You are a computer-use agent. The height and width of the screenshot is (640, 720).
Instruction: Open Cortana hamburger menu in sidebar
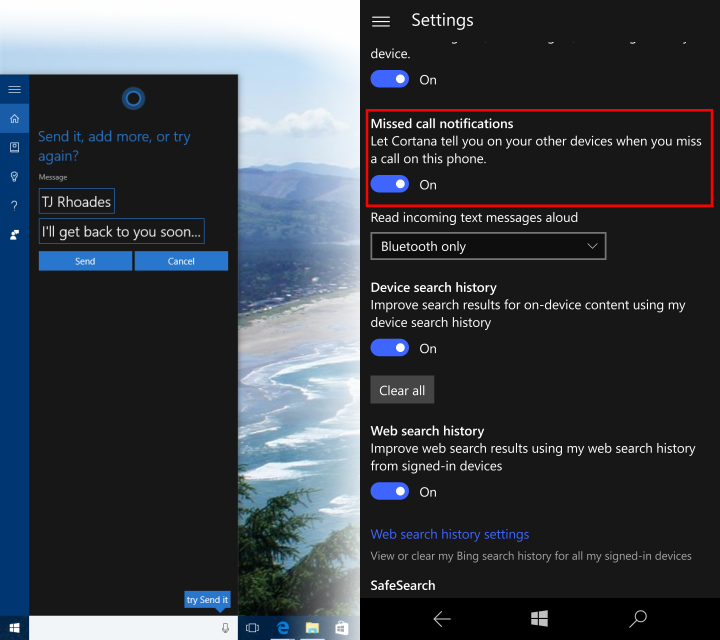15,89
